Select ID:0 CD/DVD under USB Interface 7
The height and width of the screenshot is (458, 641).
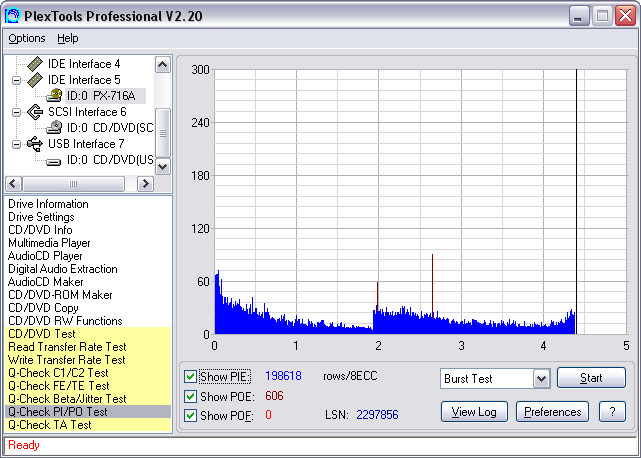point(110,160)
